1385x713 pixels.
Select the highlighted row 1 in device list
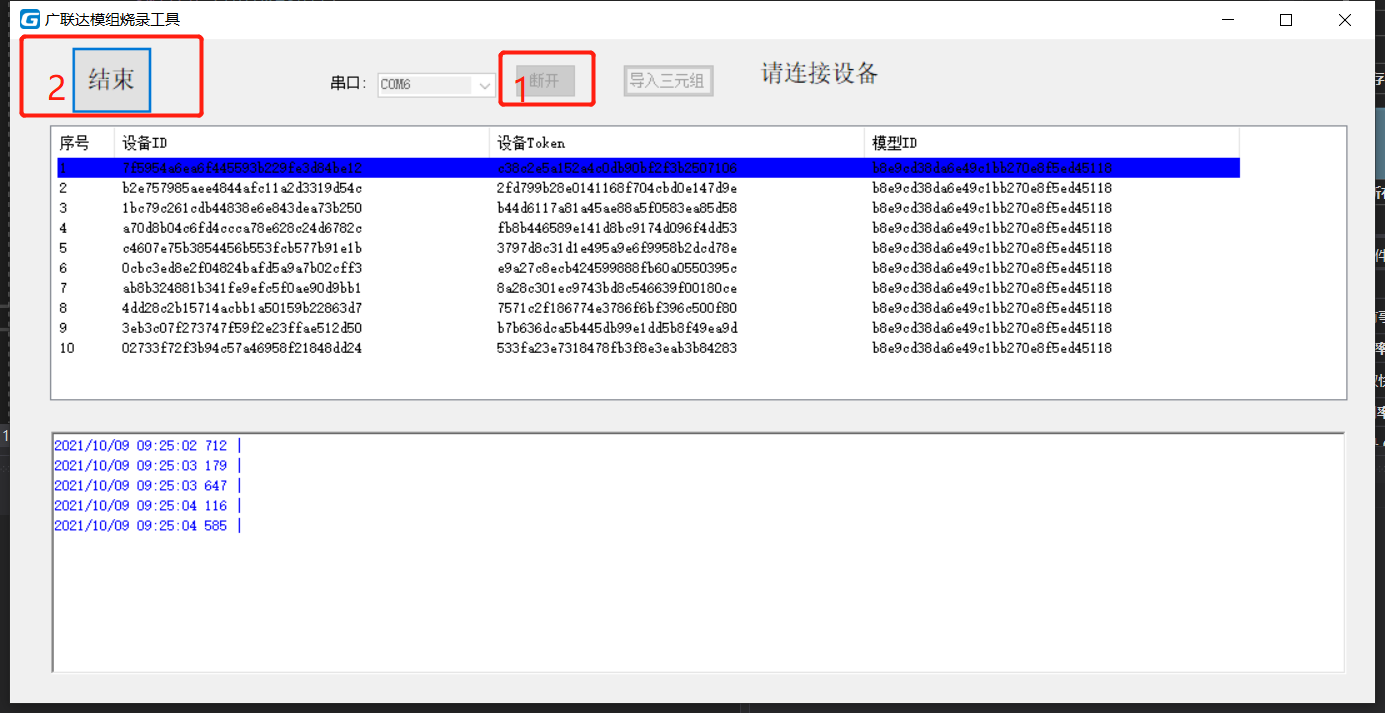pyautogui.click(x=242, y=168)
